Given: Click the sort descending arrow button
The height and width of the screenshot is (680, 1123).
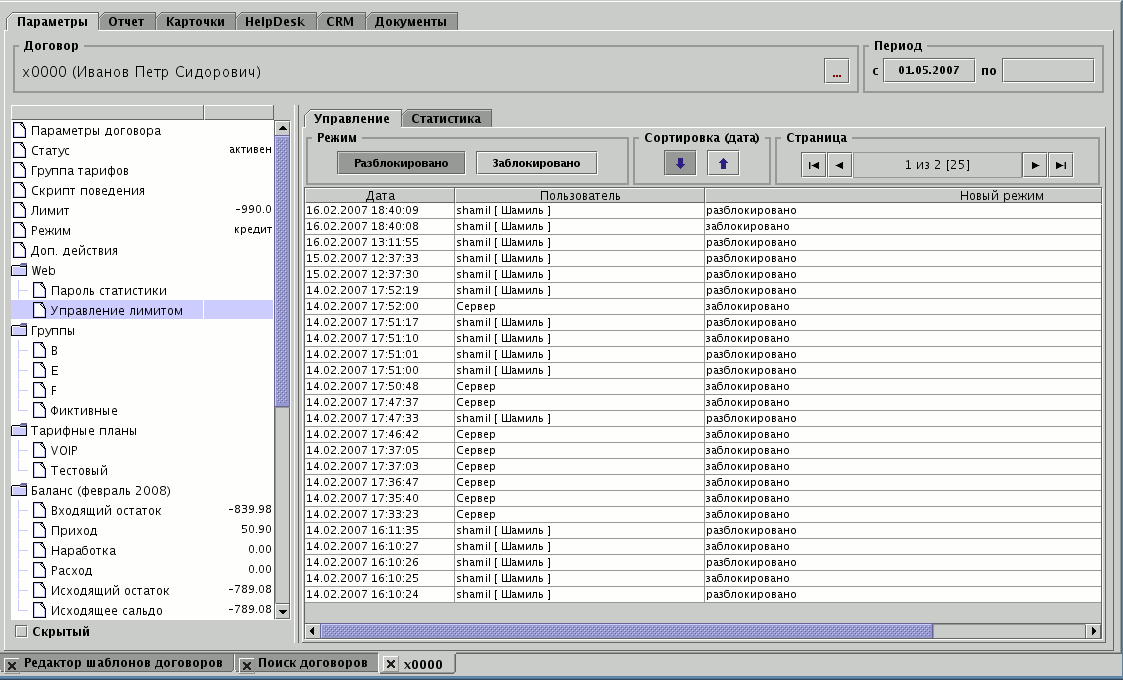Looking at the screenshot, I should [680, 164].
